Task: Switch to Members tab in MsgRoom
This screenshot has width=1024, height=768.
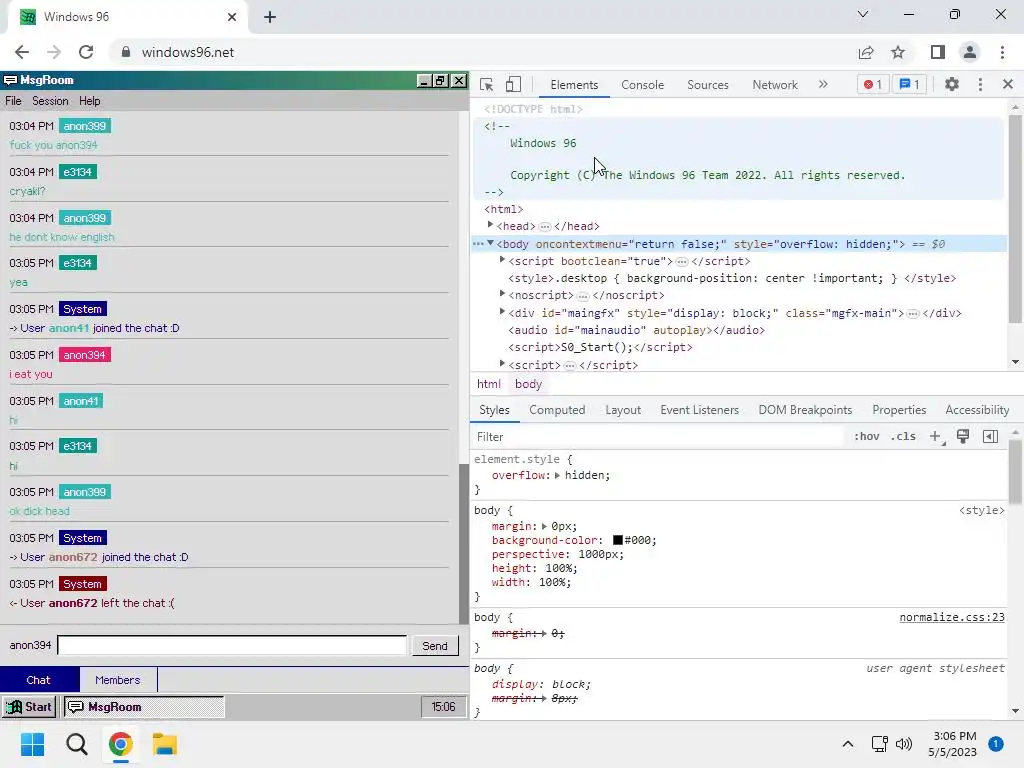Action: [x=118, y=680]
